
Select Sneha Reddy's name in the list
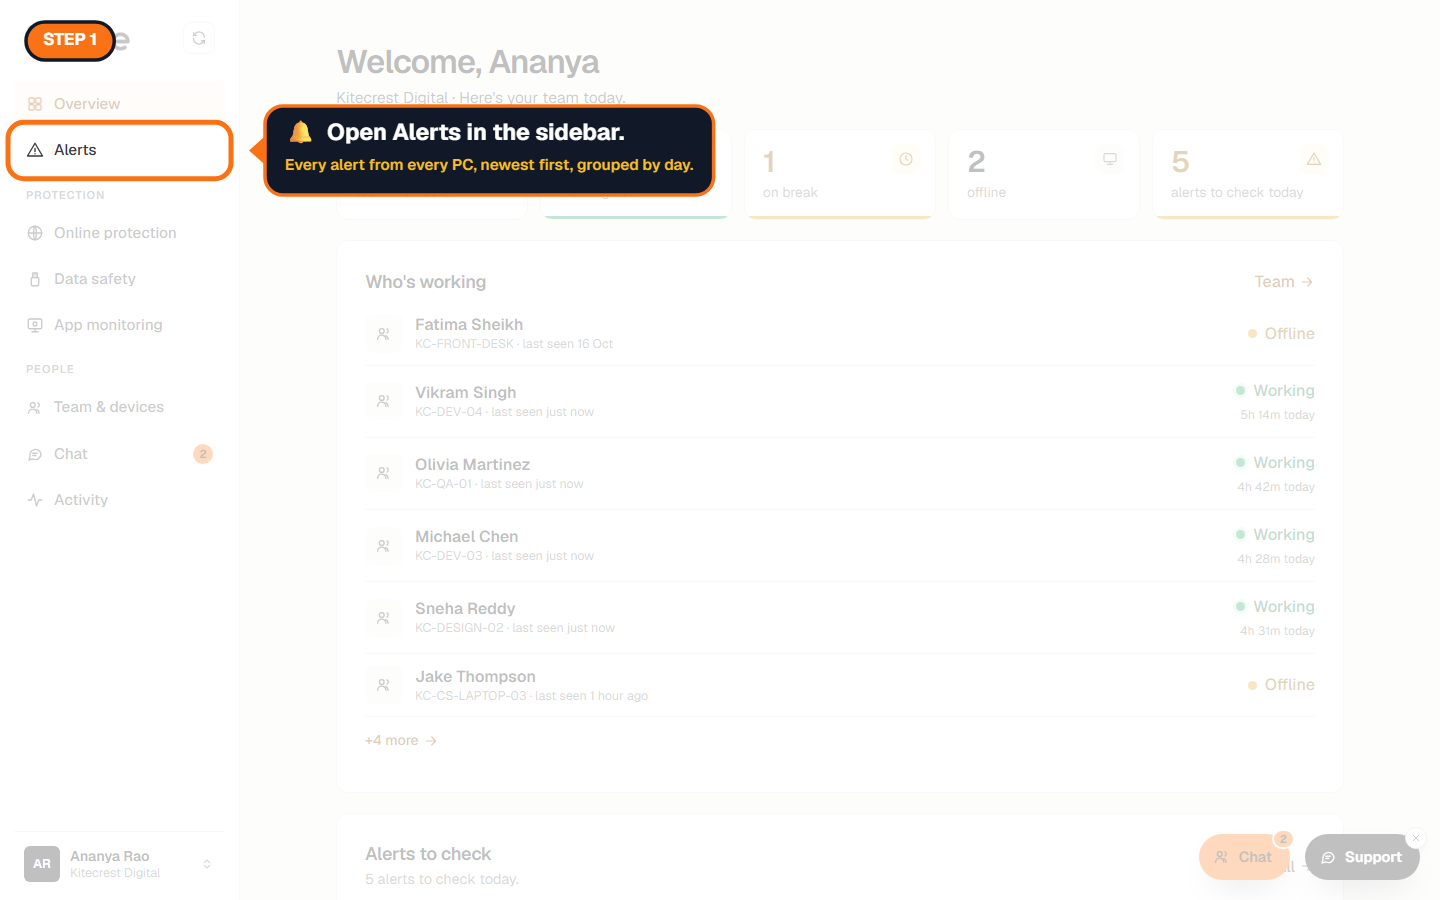click(x=465, y=608)
